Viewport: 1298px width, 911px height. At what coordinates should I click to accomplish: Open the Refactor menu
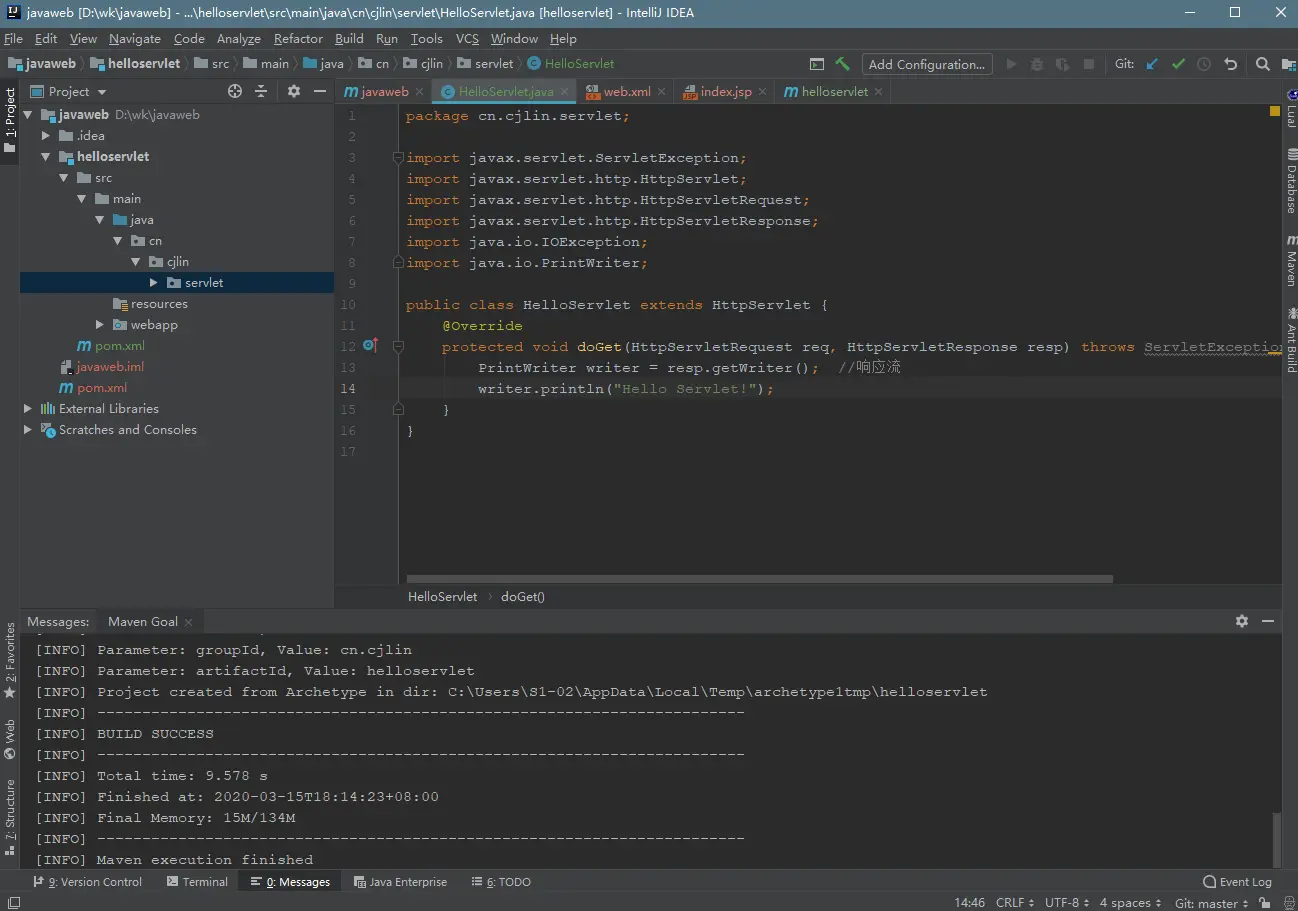click(x=298, y=38)
